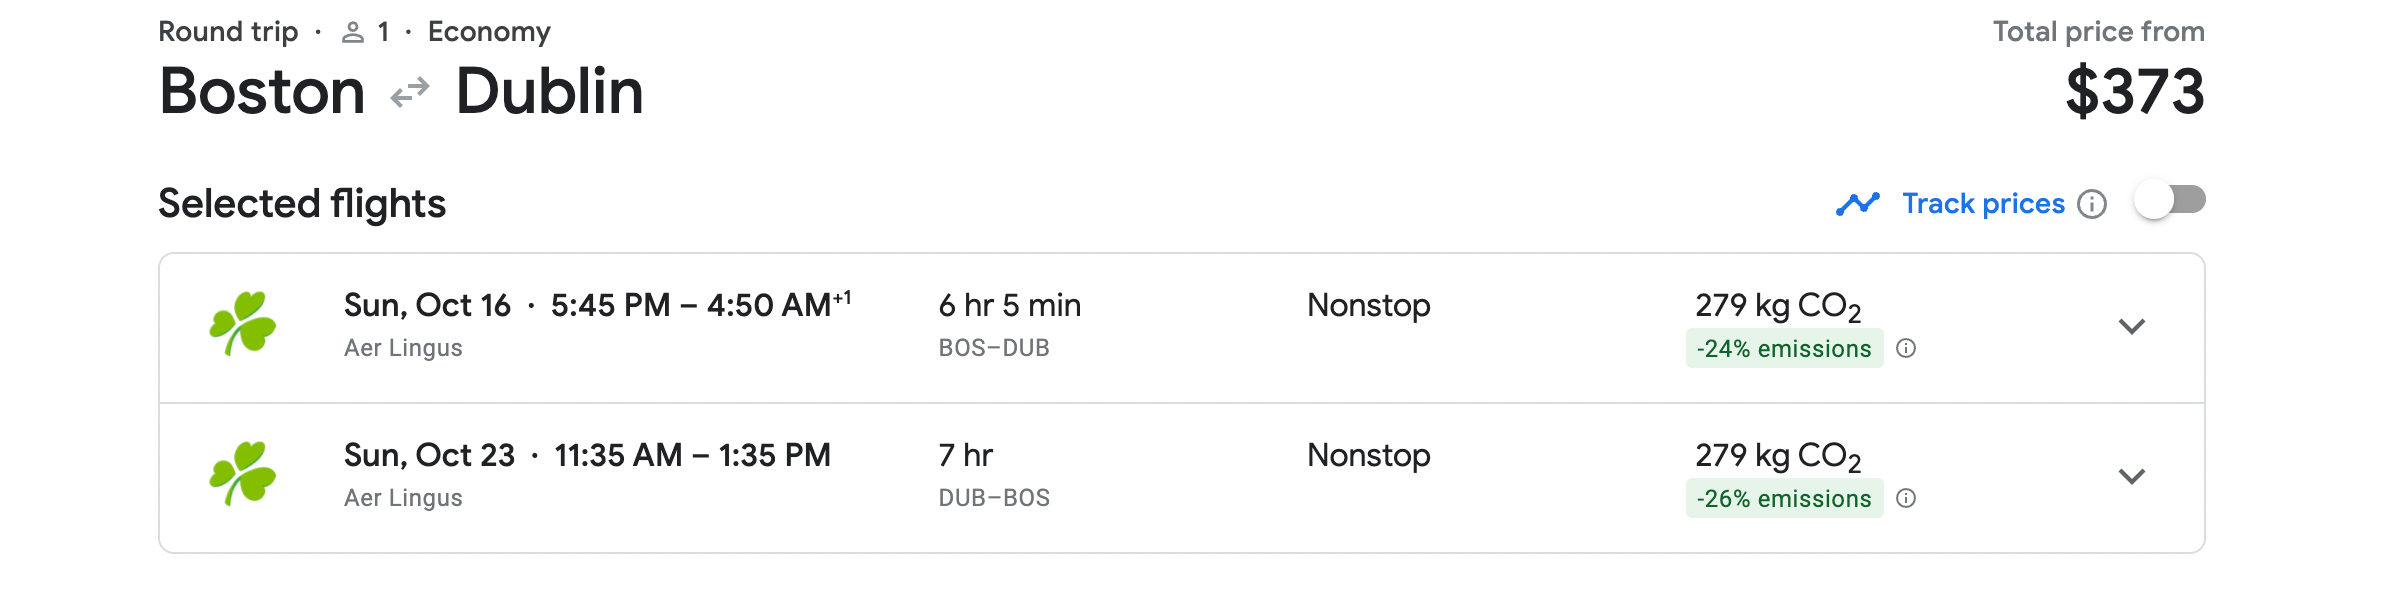The width and height of the screenshot is (2386, 590).
Task: Click the Track prices graph icon
Action: [1857, 204]
